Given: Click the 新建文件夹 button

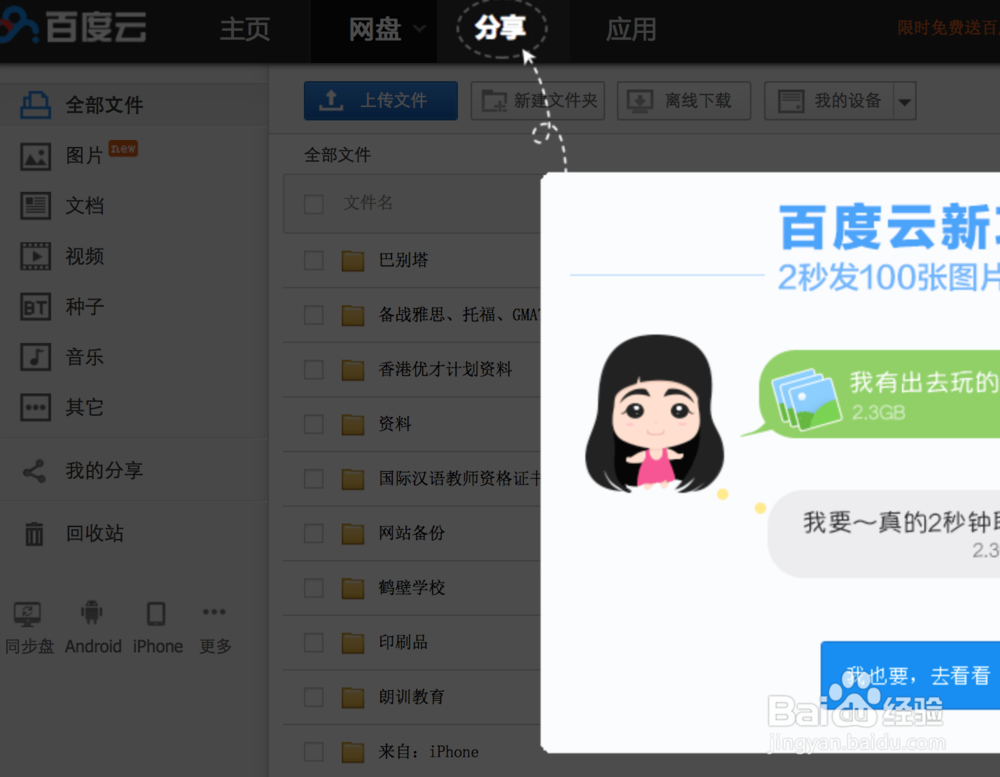Looking at the screenshot, I should (538, 101).
